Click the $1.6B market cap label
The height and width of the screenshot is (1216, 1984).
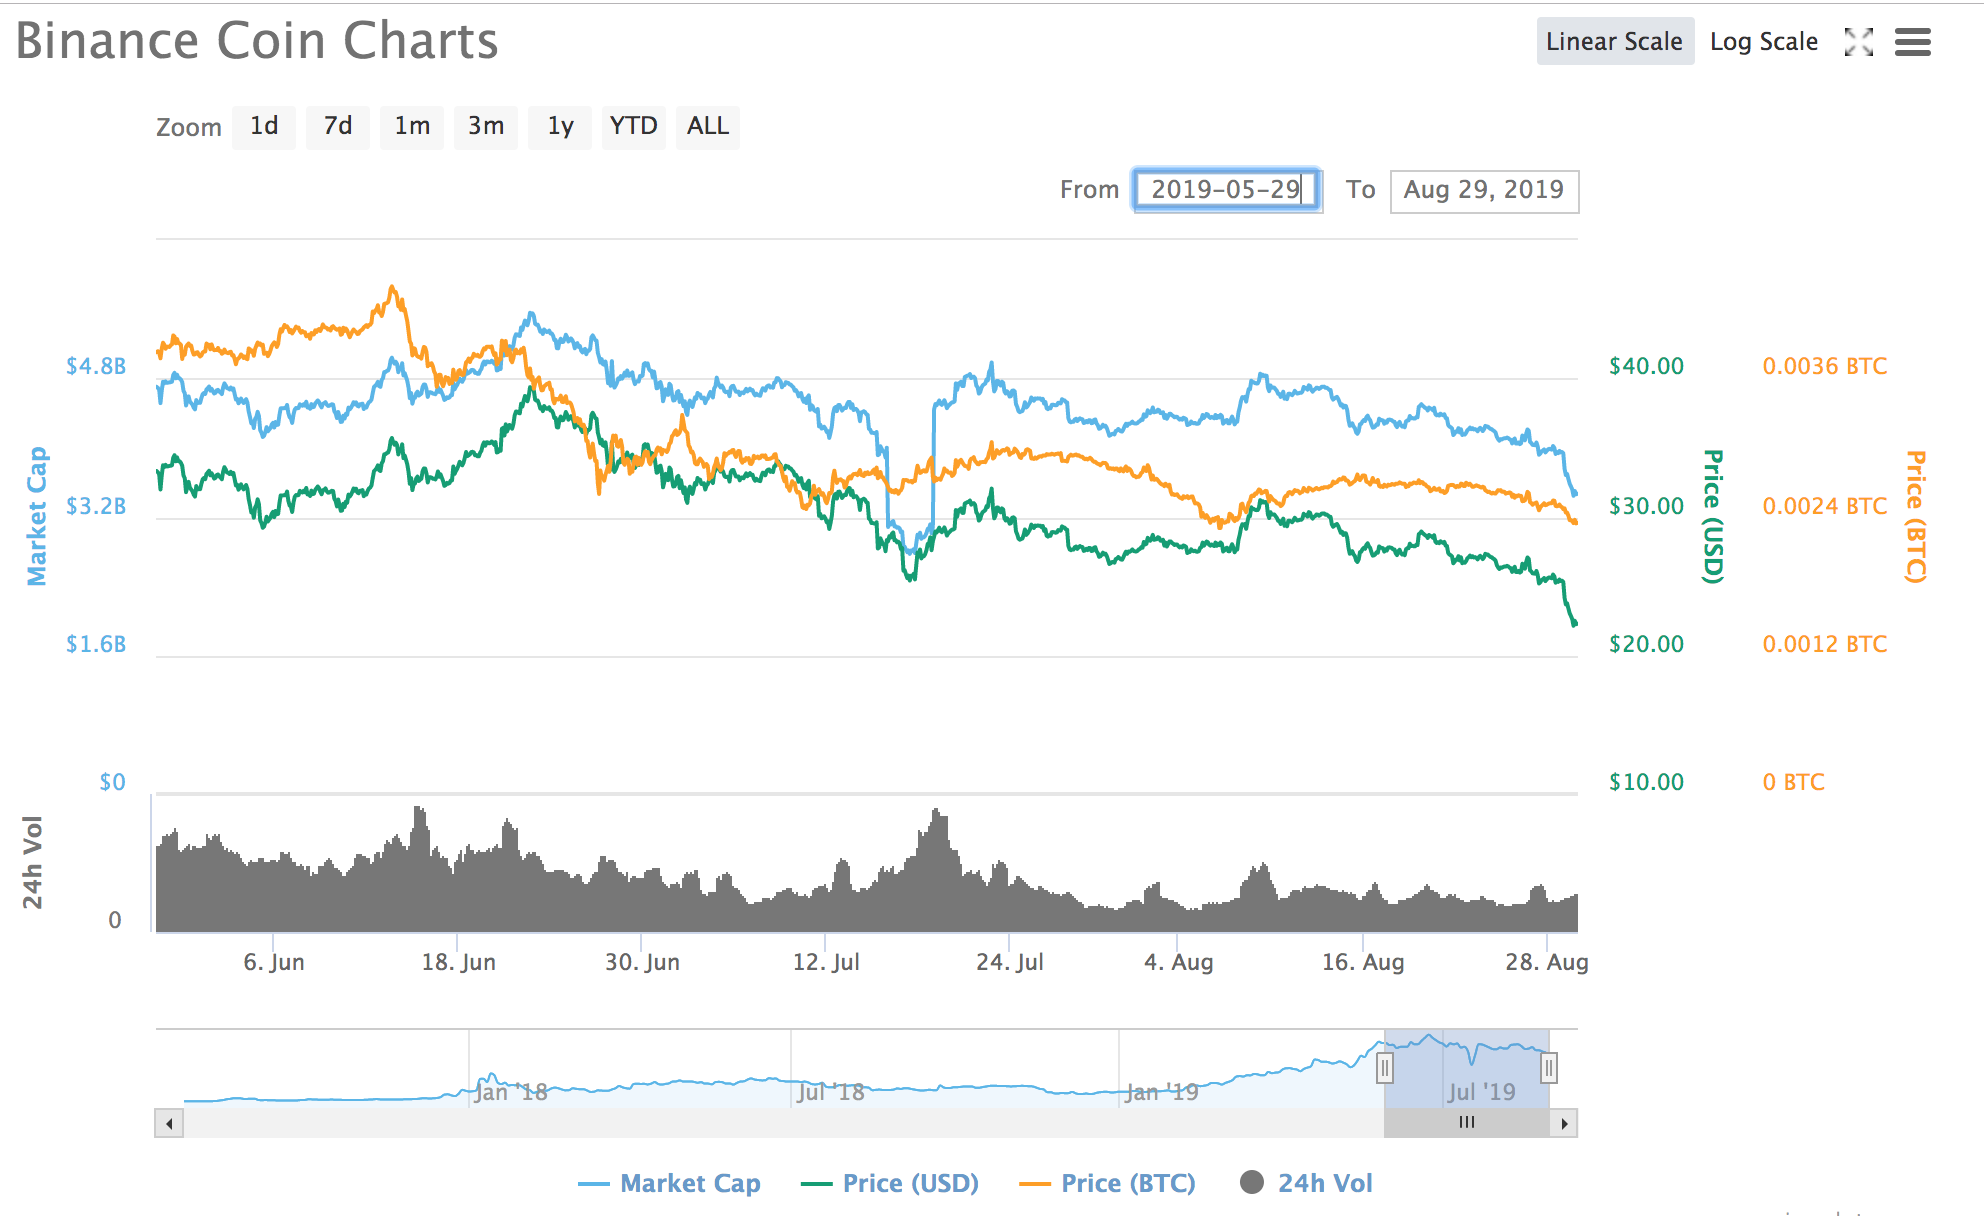click(x=96, y=644)
